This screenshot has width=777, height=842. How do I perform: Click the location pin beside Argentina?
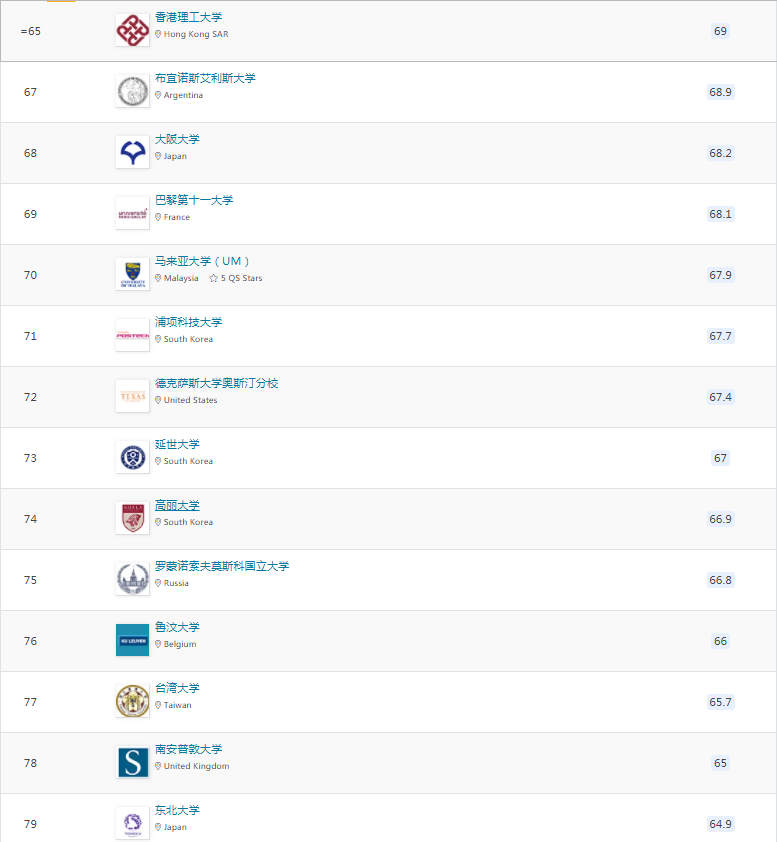pyautogui.click(x=158, y=95)
